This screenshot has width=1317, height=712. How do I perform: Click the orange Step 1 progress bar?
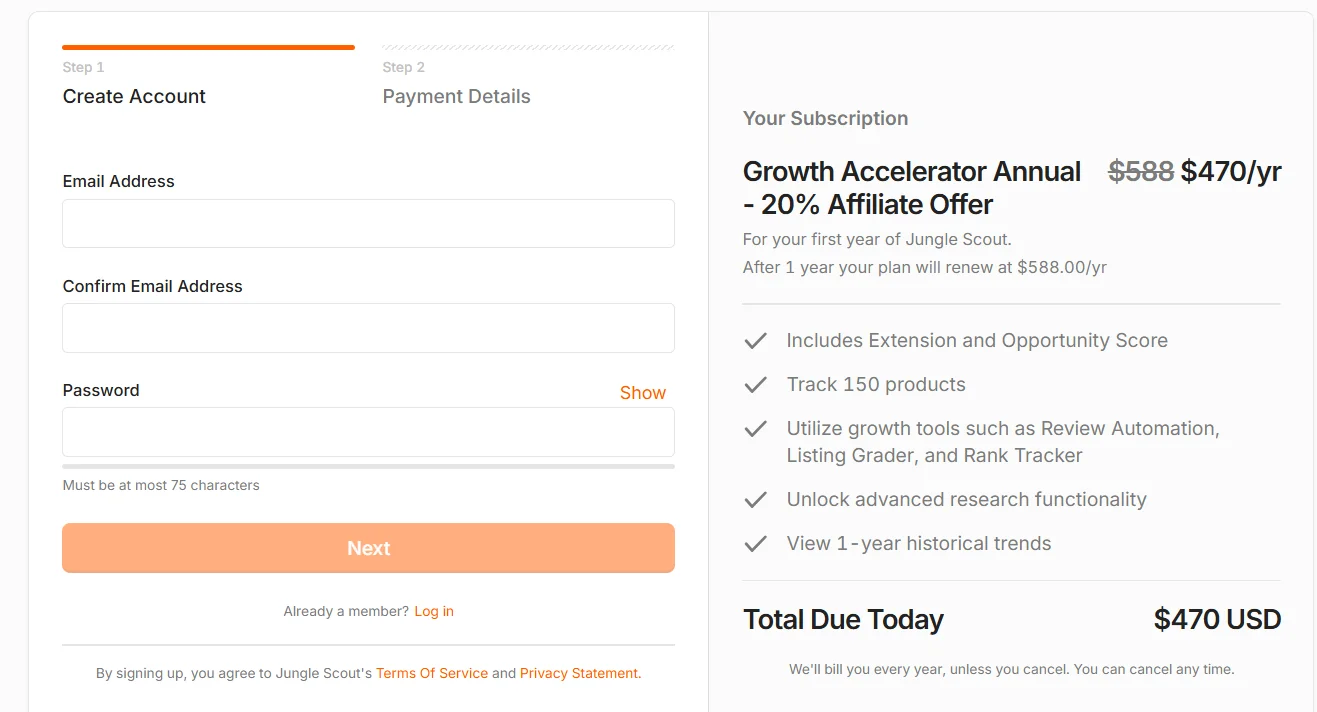pos(208,47)
